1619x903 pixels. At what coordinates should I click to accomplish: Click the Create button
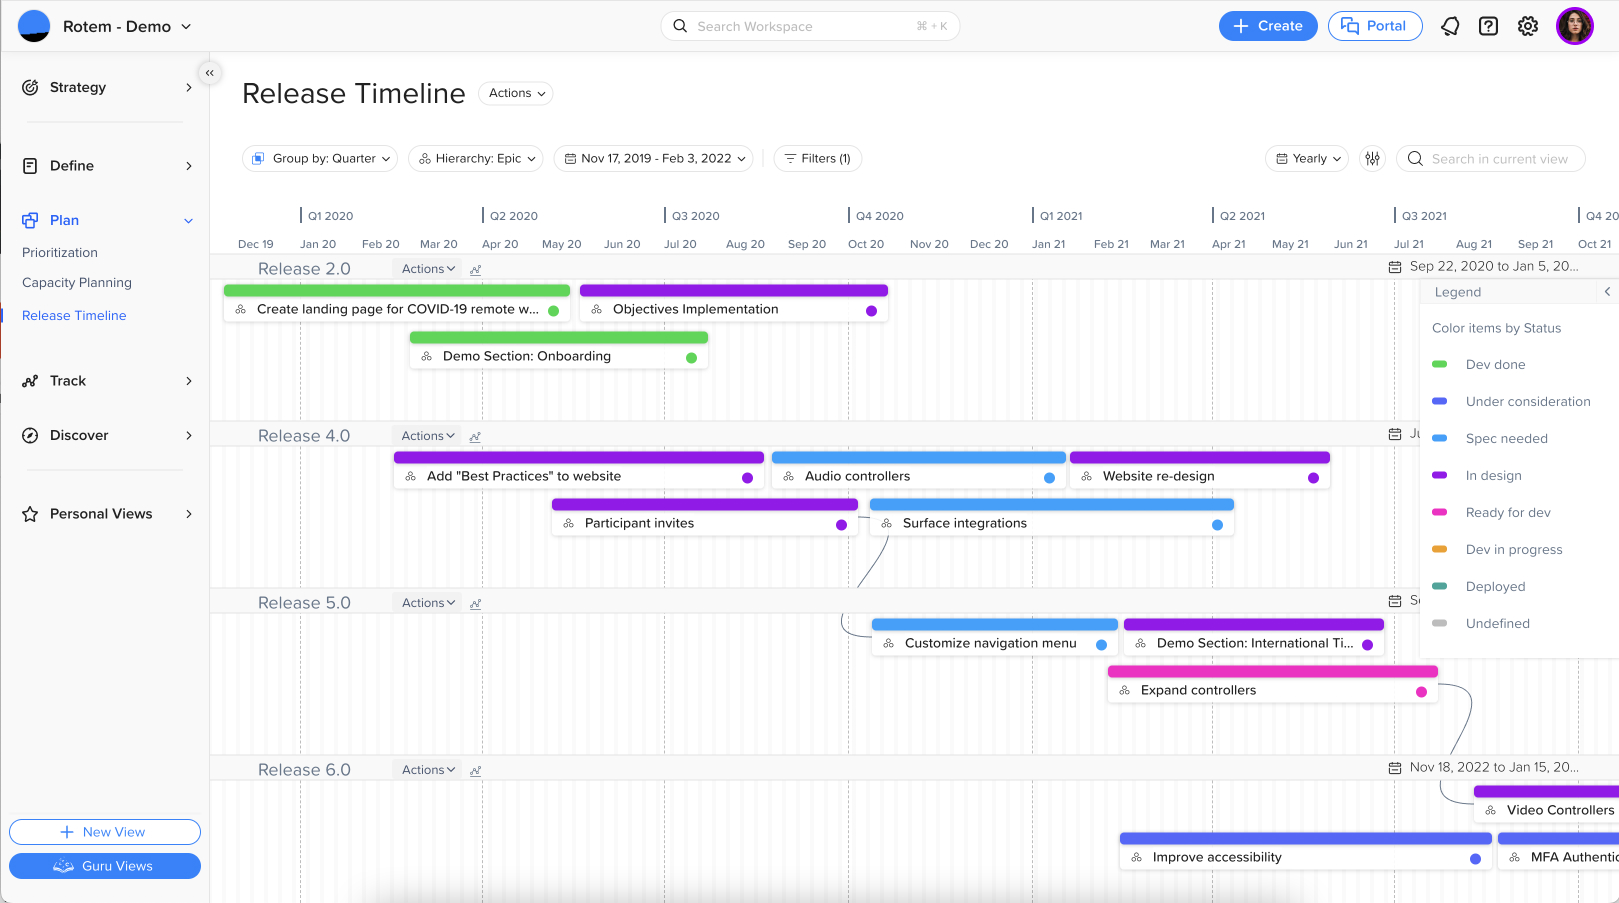point(1267,26)
